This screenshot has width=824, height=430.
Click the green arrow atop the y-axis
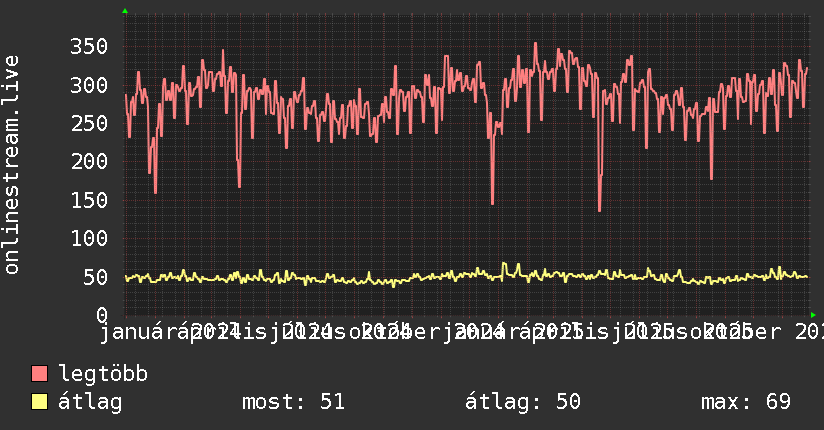click(125, 11)
